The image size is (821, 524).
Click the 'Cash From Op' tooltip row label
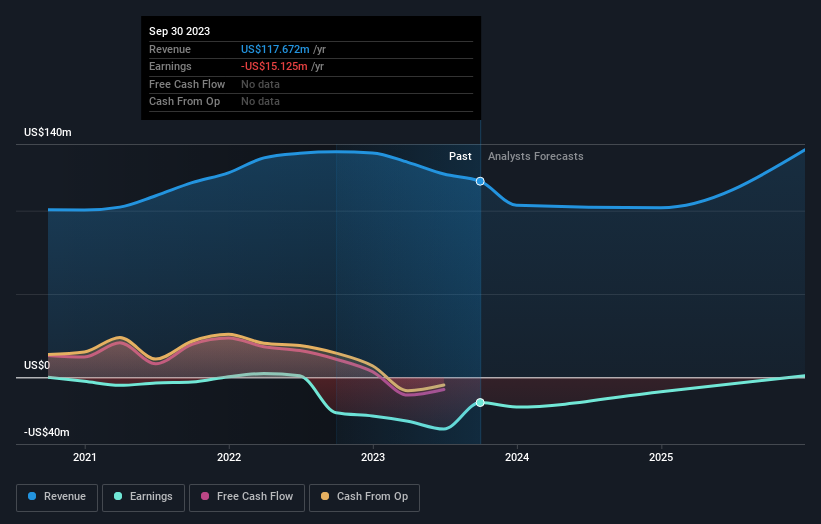pos(184,102)
